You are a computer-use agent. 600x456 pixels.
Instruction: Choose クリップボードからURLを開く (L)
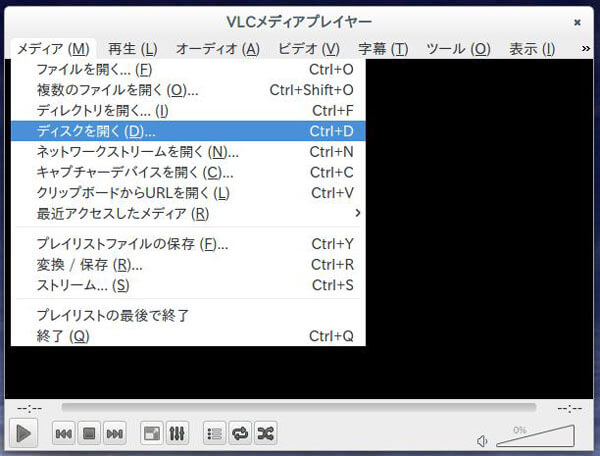(x=188, y=193)
